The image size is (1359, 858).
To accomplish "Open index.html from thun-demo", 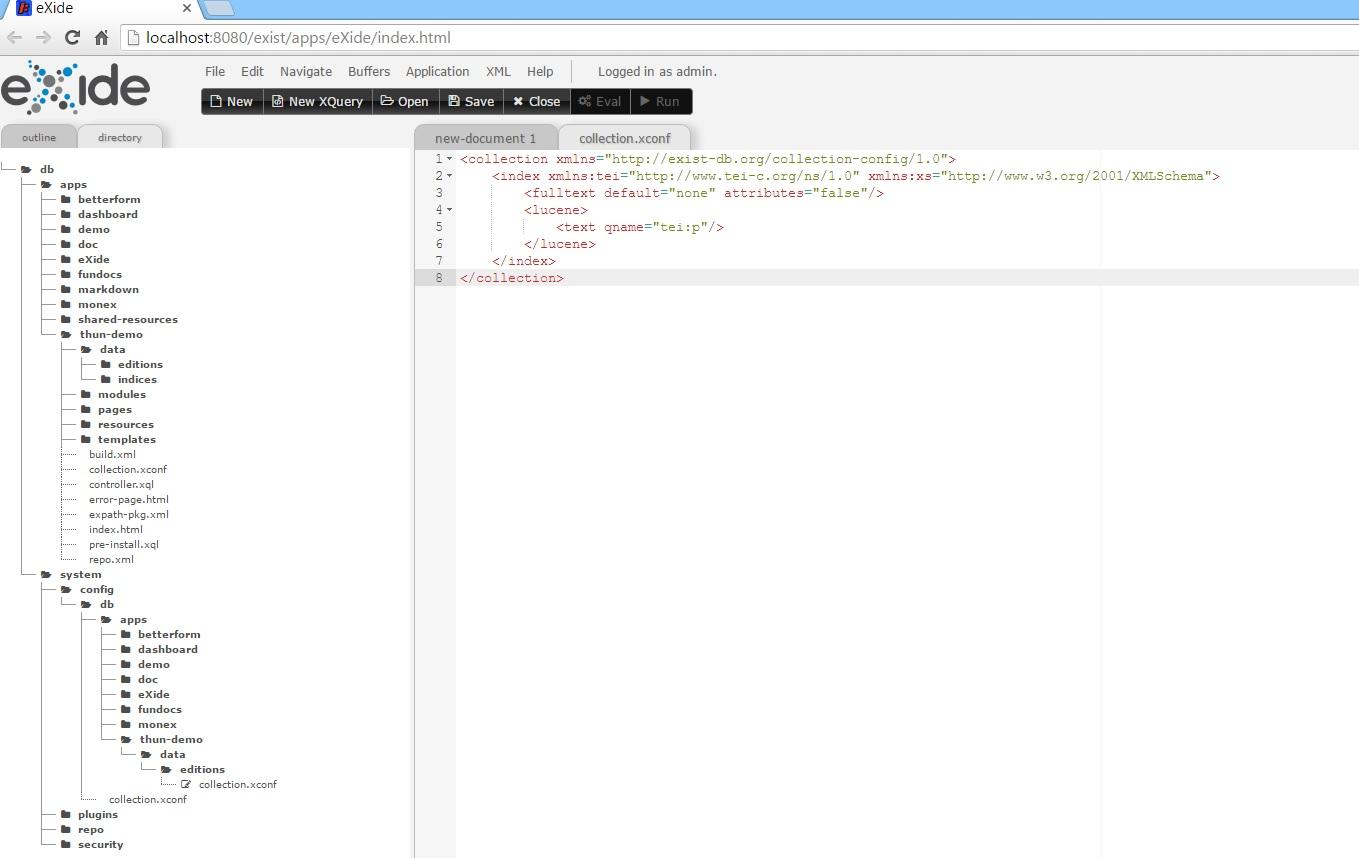I will 115,529.
